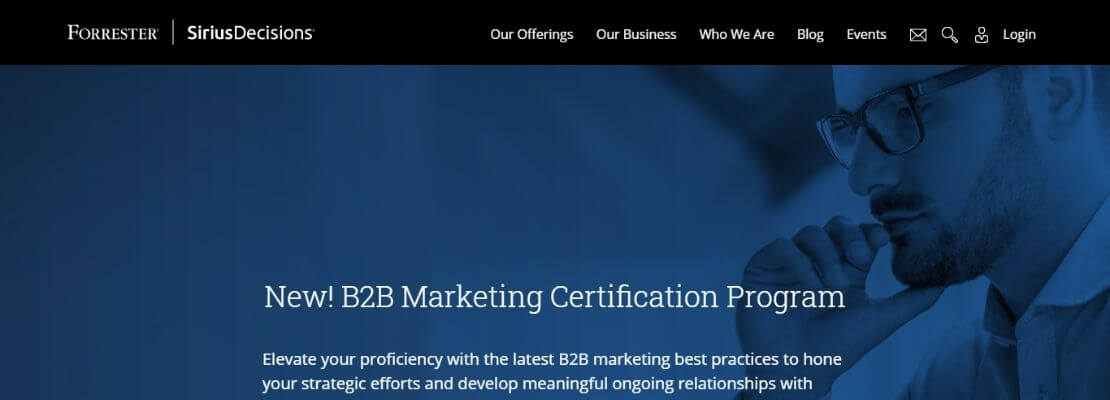The height and width of the screenshot is (400, 1110).
Task: Click the man's face in hero photo
Action: tap(942, 177)
